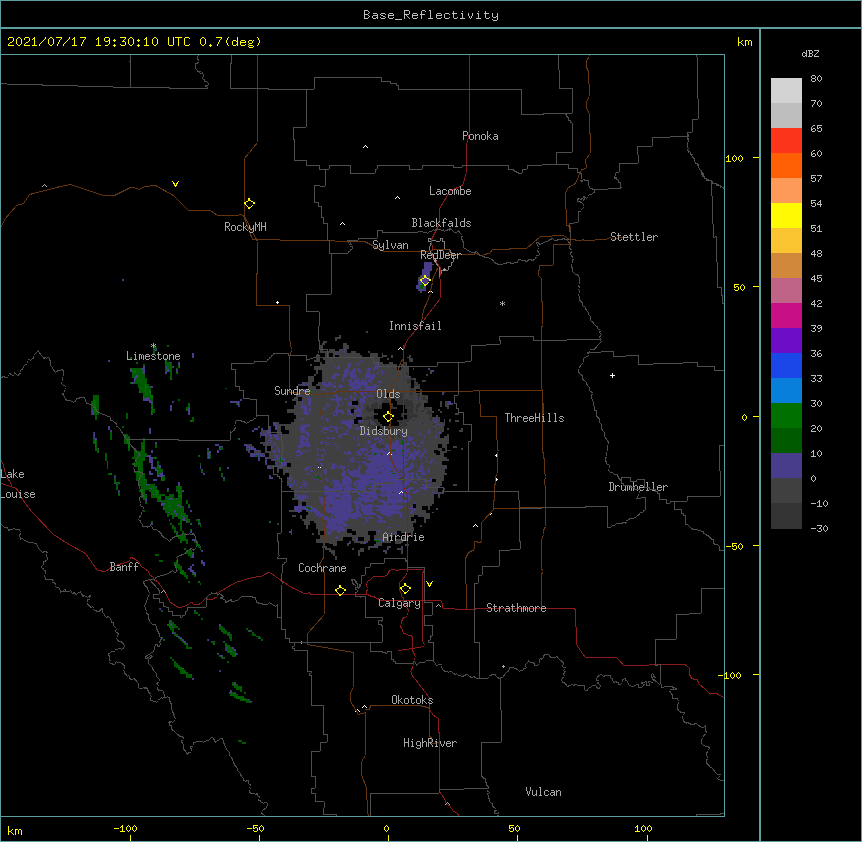This screenshot has height=842, width=862.
Task: Click the RockyMH map label
Action: (245, 227)
